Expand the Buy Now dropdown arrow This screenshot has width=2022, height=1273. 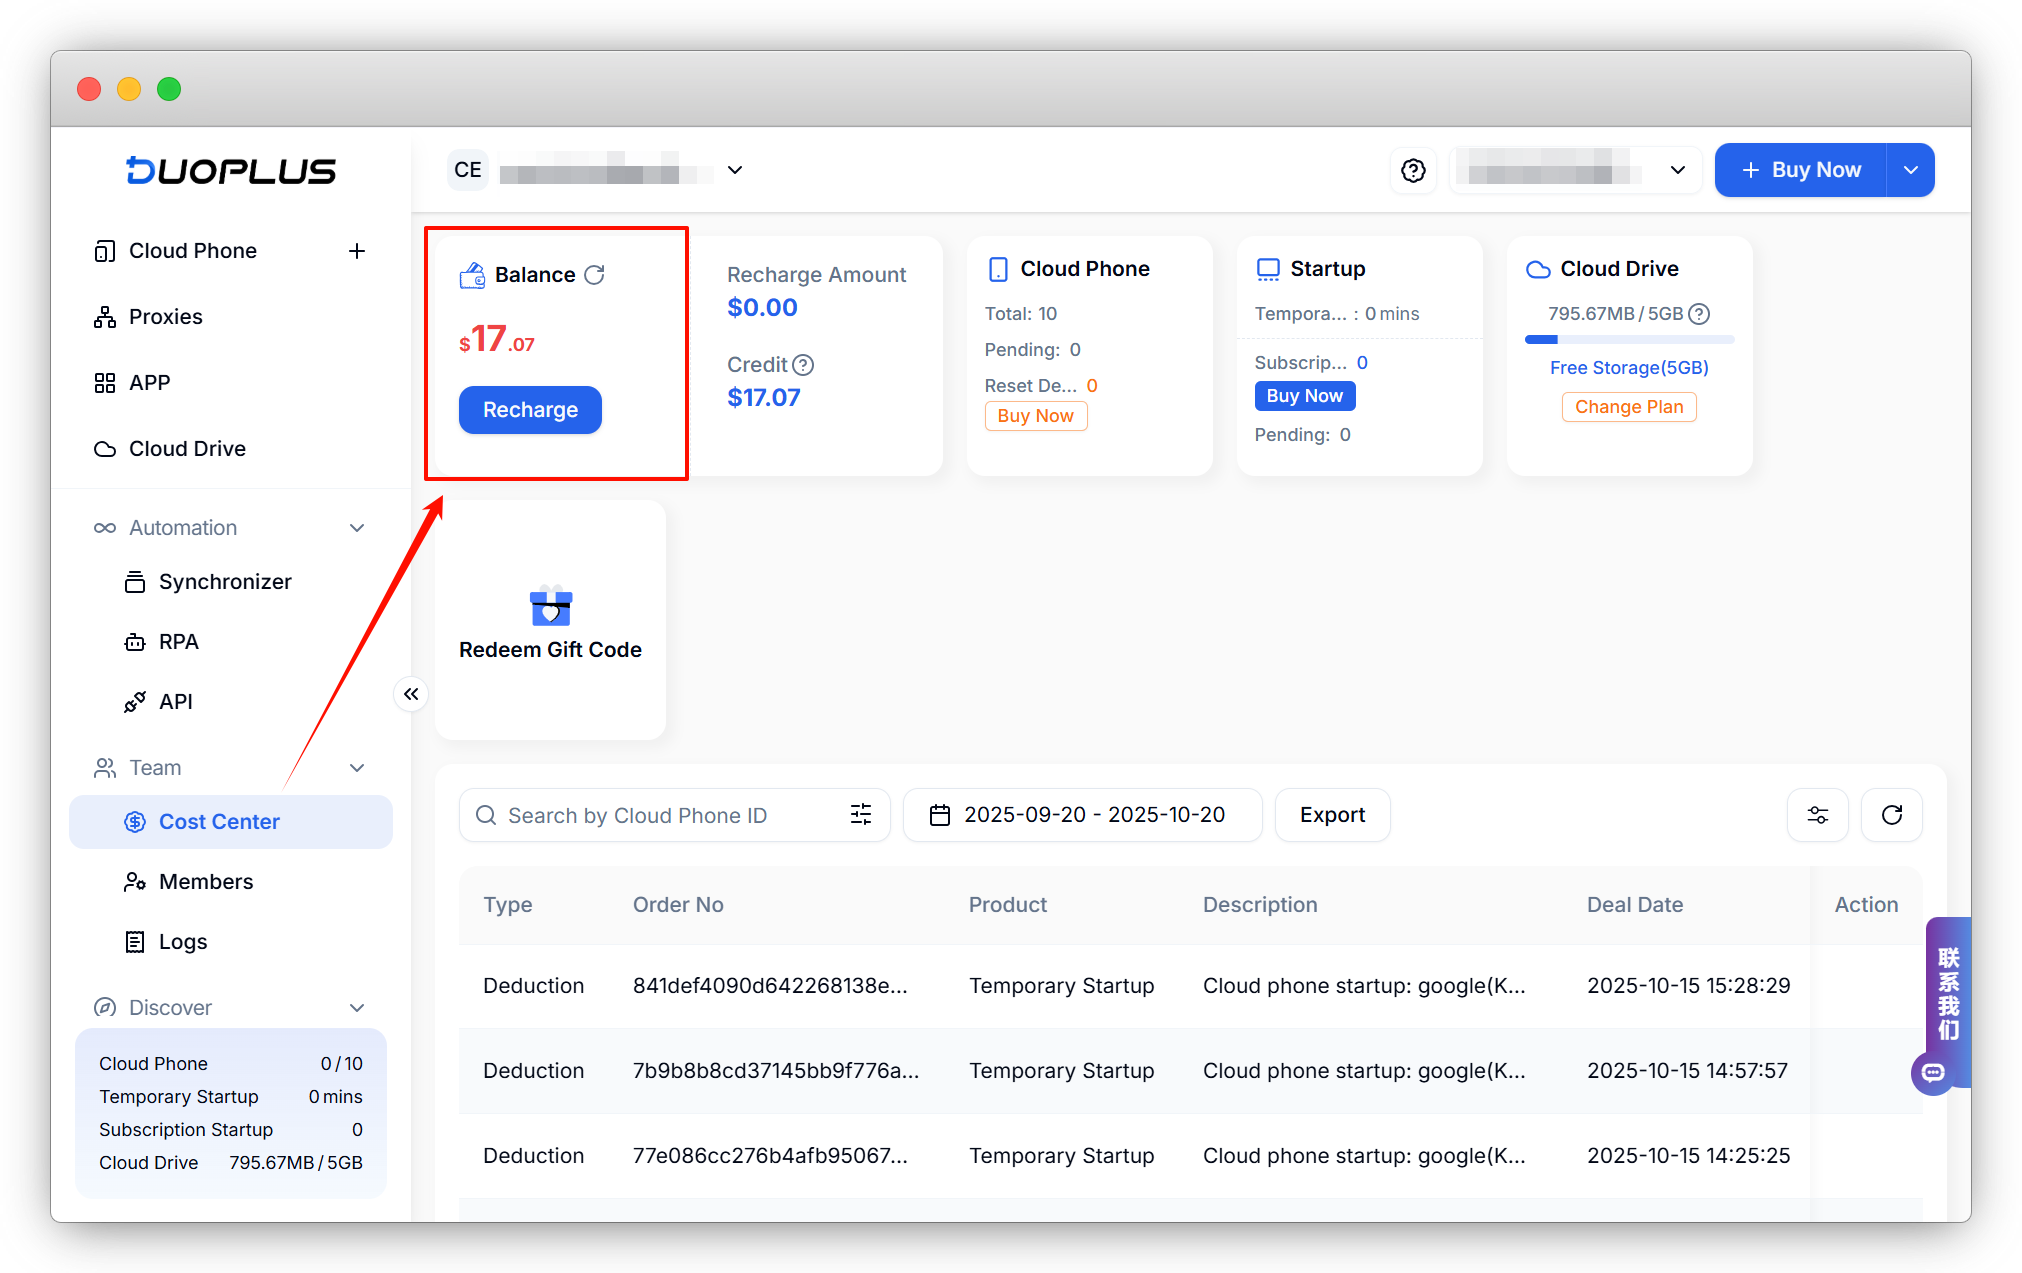pyautogui.click(x=1910, y=171)
